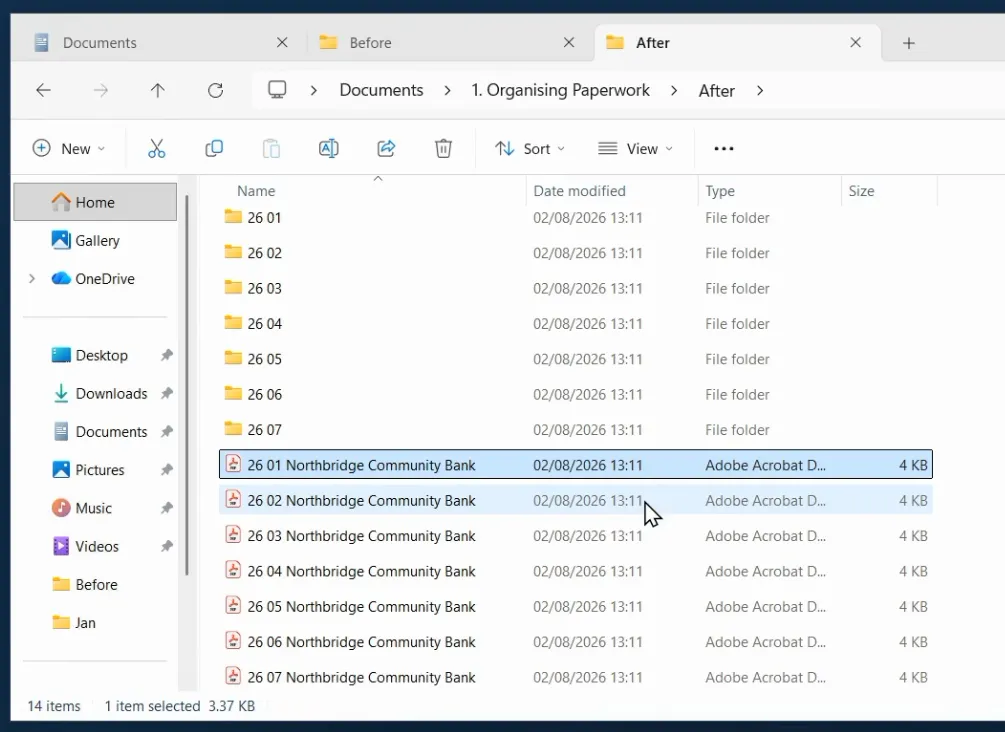Click After in the breadcrumb path

[717, 90]
